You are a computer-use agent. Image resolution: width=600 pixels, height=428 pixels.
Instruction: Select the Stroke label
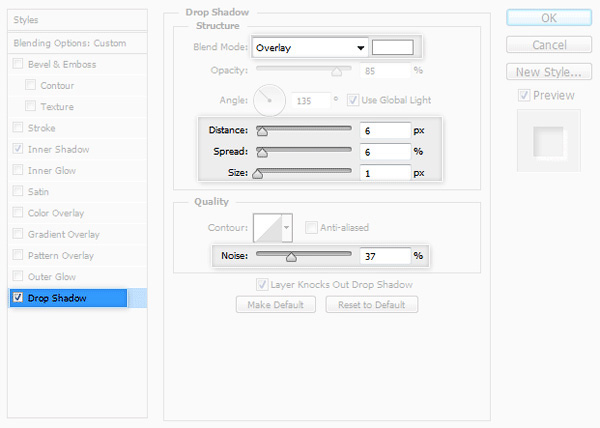click(41, 128)
